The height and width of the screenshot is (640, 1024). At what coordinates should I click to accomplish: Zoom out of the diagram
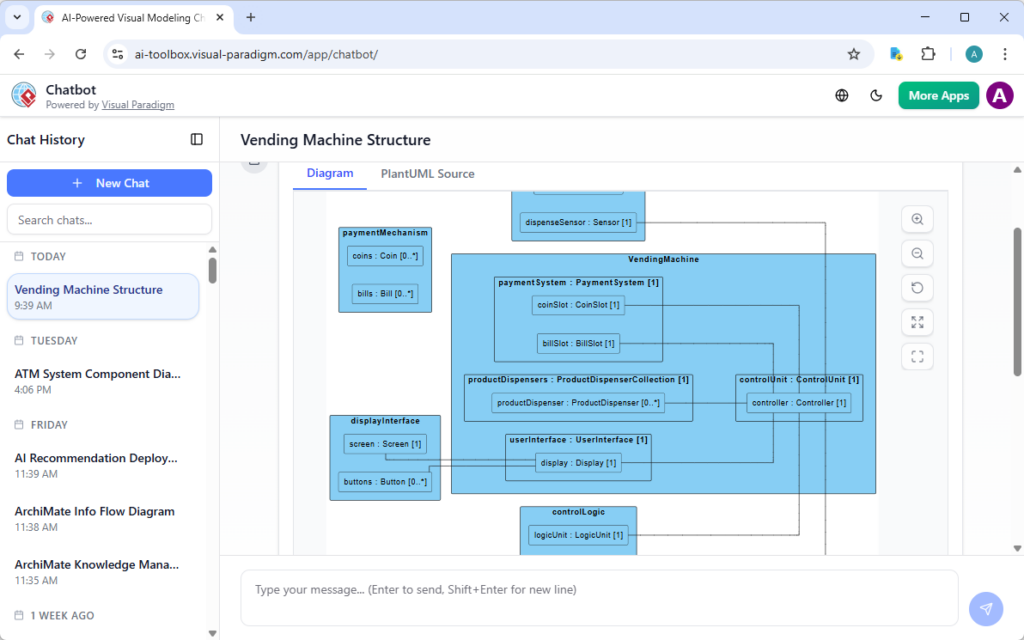pos(917,253)
